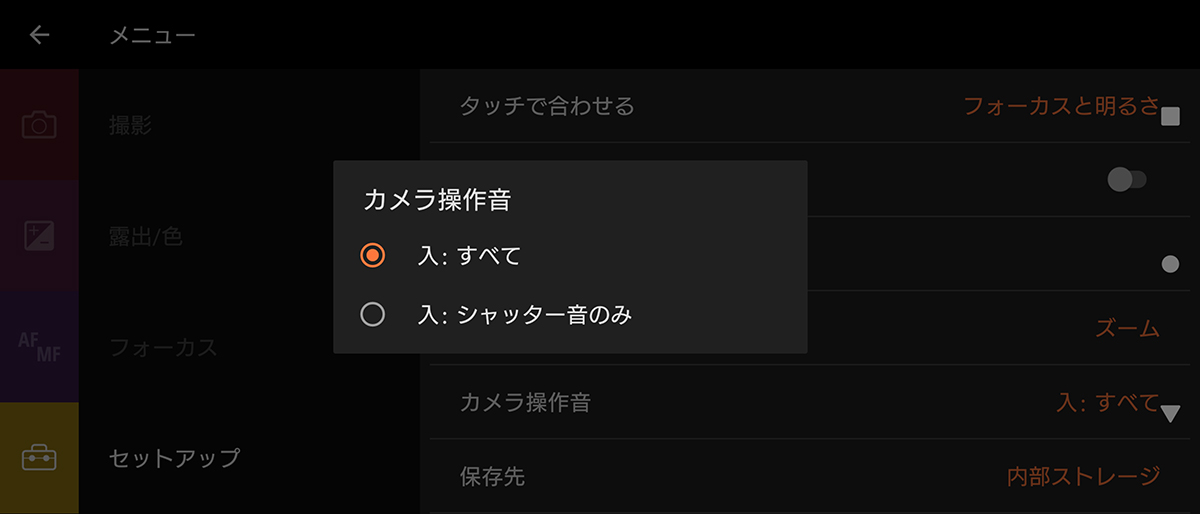Viewport: 1200px width, 514px height.
Task: Click the カメラ操作音 dialog title
Action: point(437,200)
